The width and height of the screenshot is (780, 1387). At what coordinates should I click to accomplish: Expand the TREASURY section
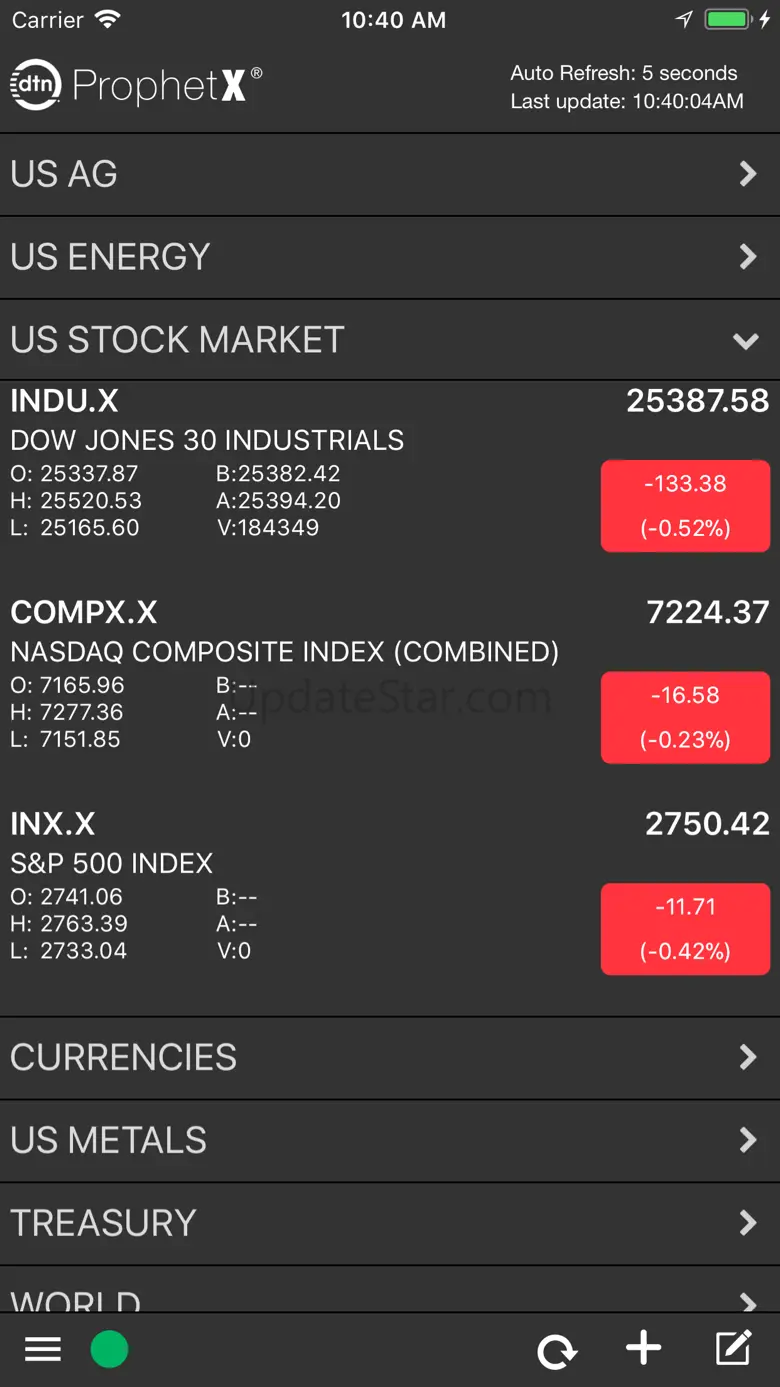(x=390, y=1223)
